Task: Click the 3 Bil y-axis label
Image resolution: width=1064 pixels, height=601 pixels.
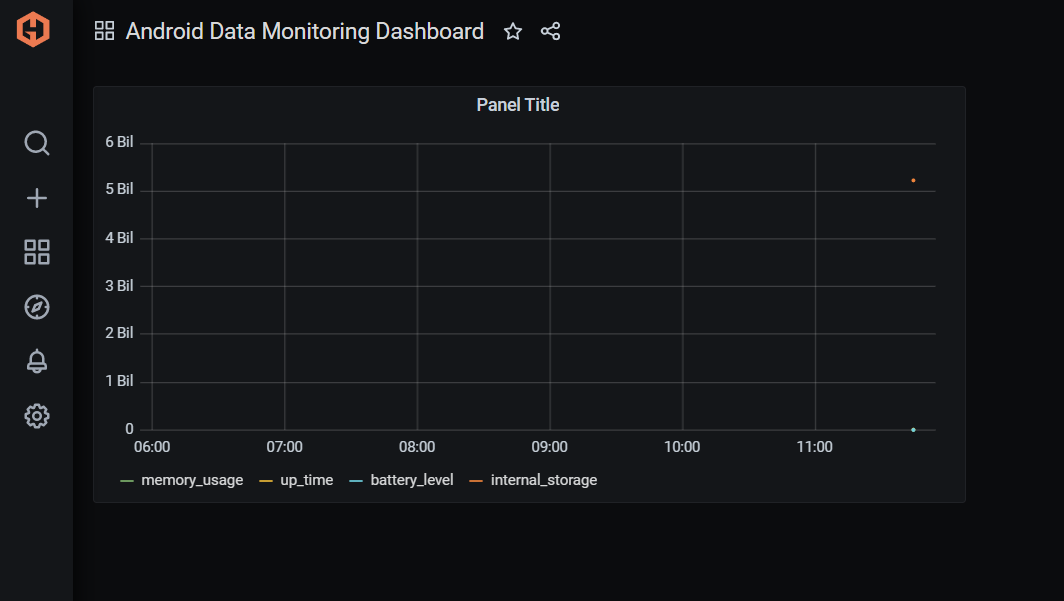Action: click(119, 286)
